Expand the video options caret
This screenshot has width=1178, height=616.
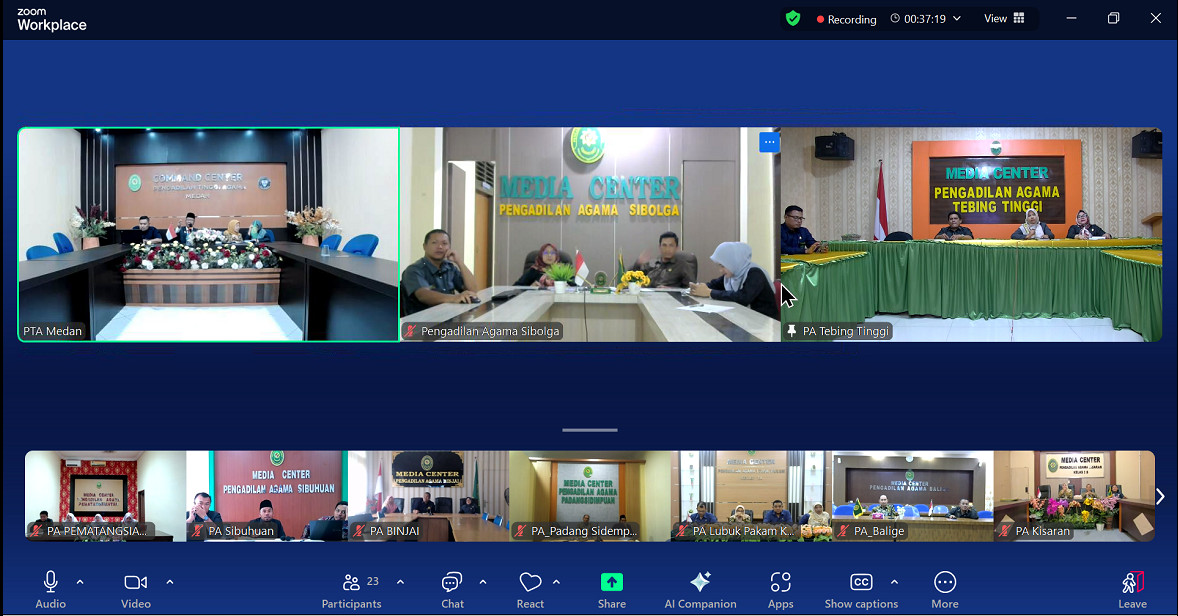[x=170, y=582]
